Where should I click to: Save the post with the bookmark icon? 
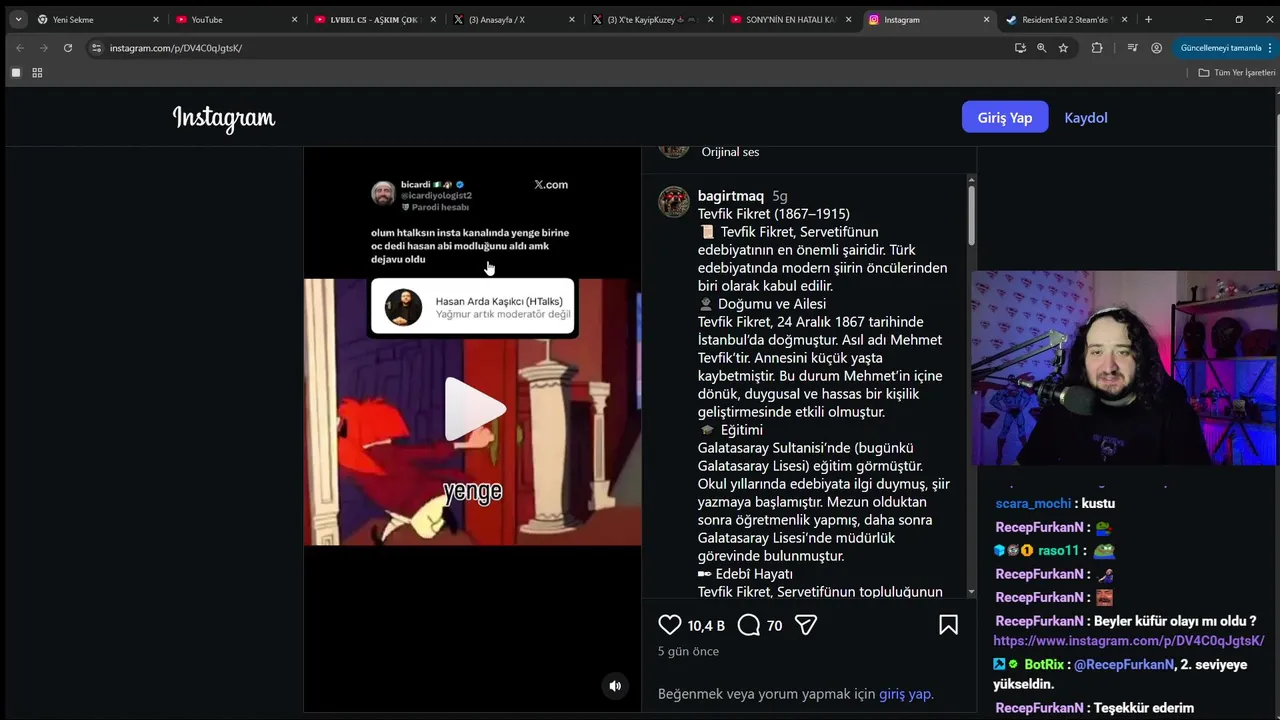(x=948, y=625)
